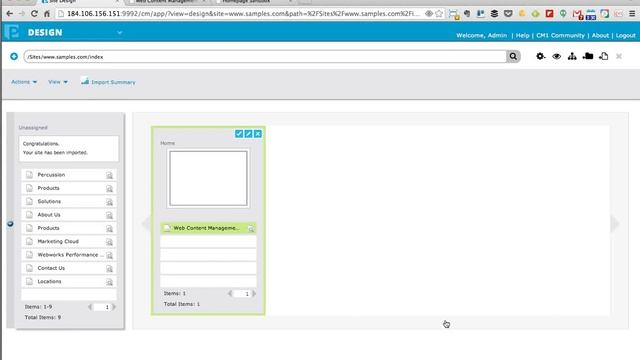640x360 pixels.
Task: Select the Web Content Management page row
Action: pos(208,228)
